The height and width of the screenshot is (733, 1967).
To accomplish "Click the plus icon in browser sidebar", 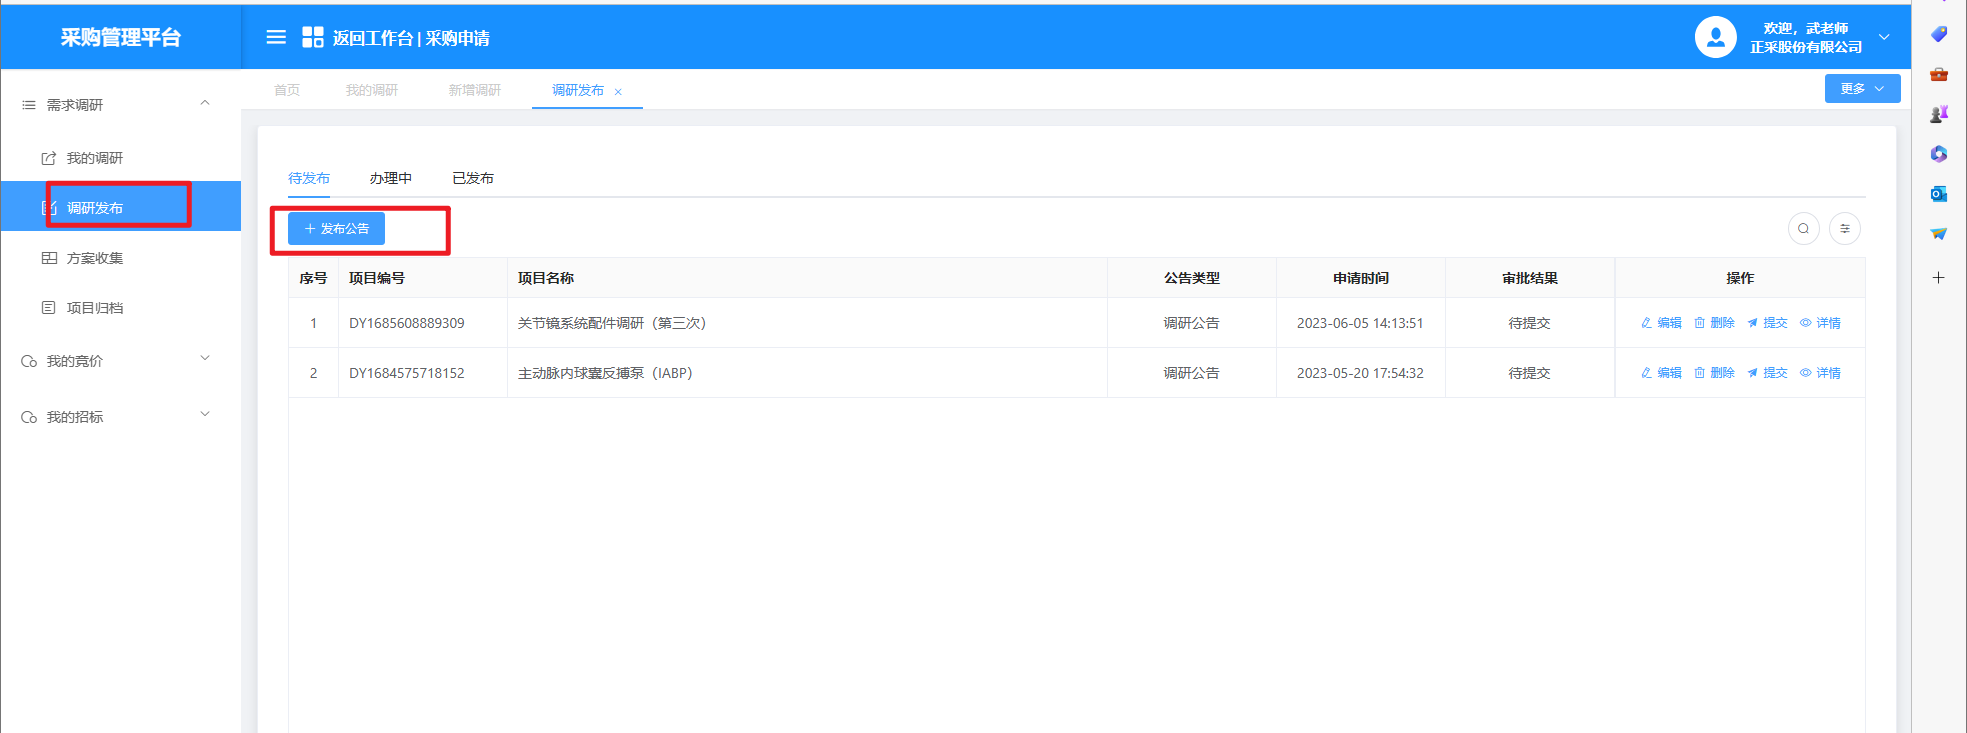I will pos(1938,278).
